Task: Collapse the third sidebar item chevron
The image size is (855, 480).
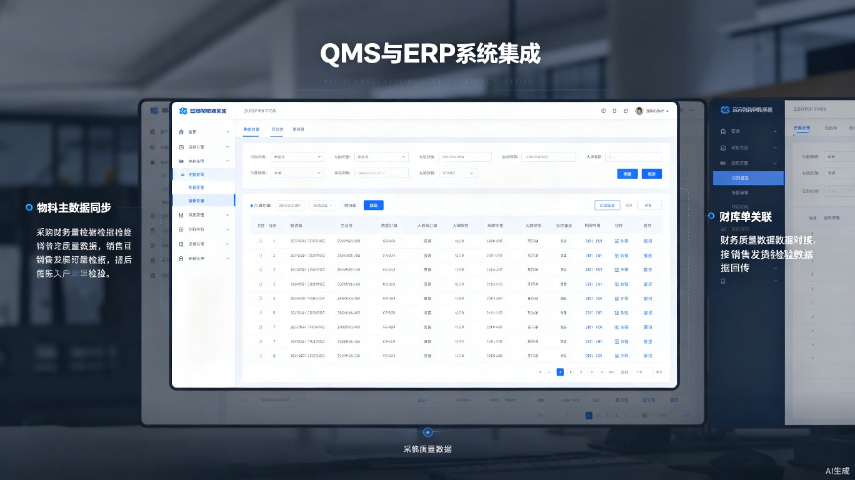Action: tap(227, 161)
